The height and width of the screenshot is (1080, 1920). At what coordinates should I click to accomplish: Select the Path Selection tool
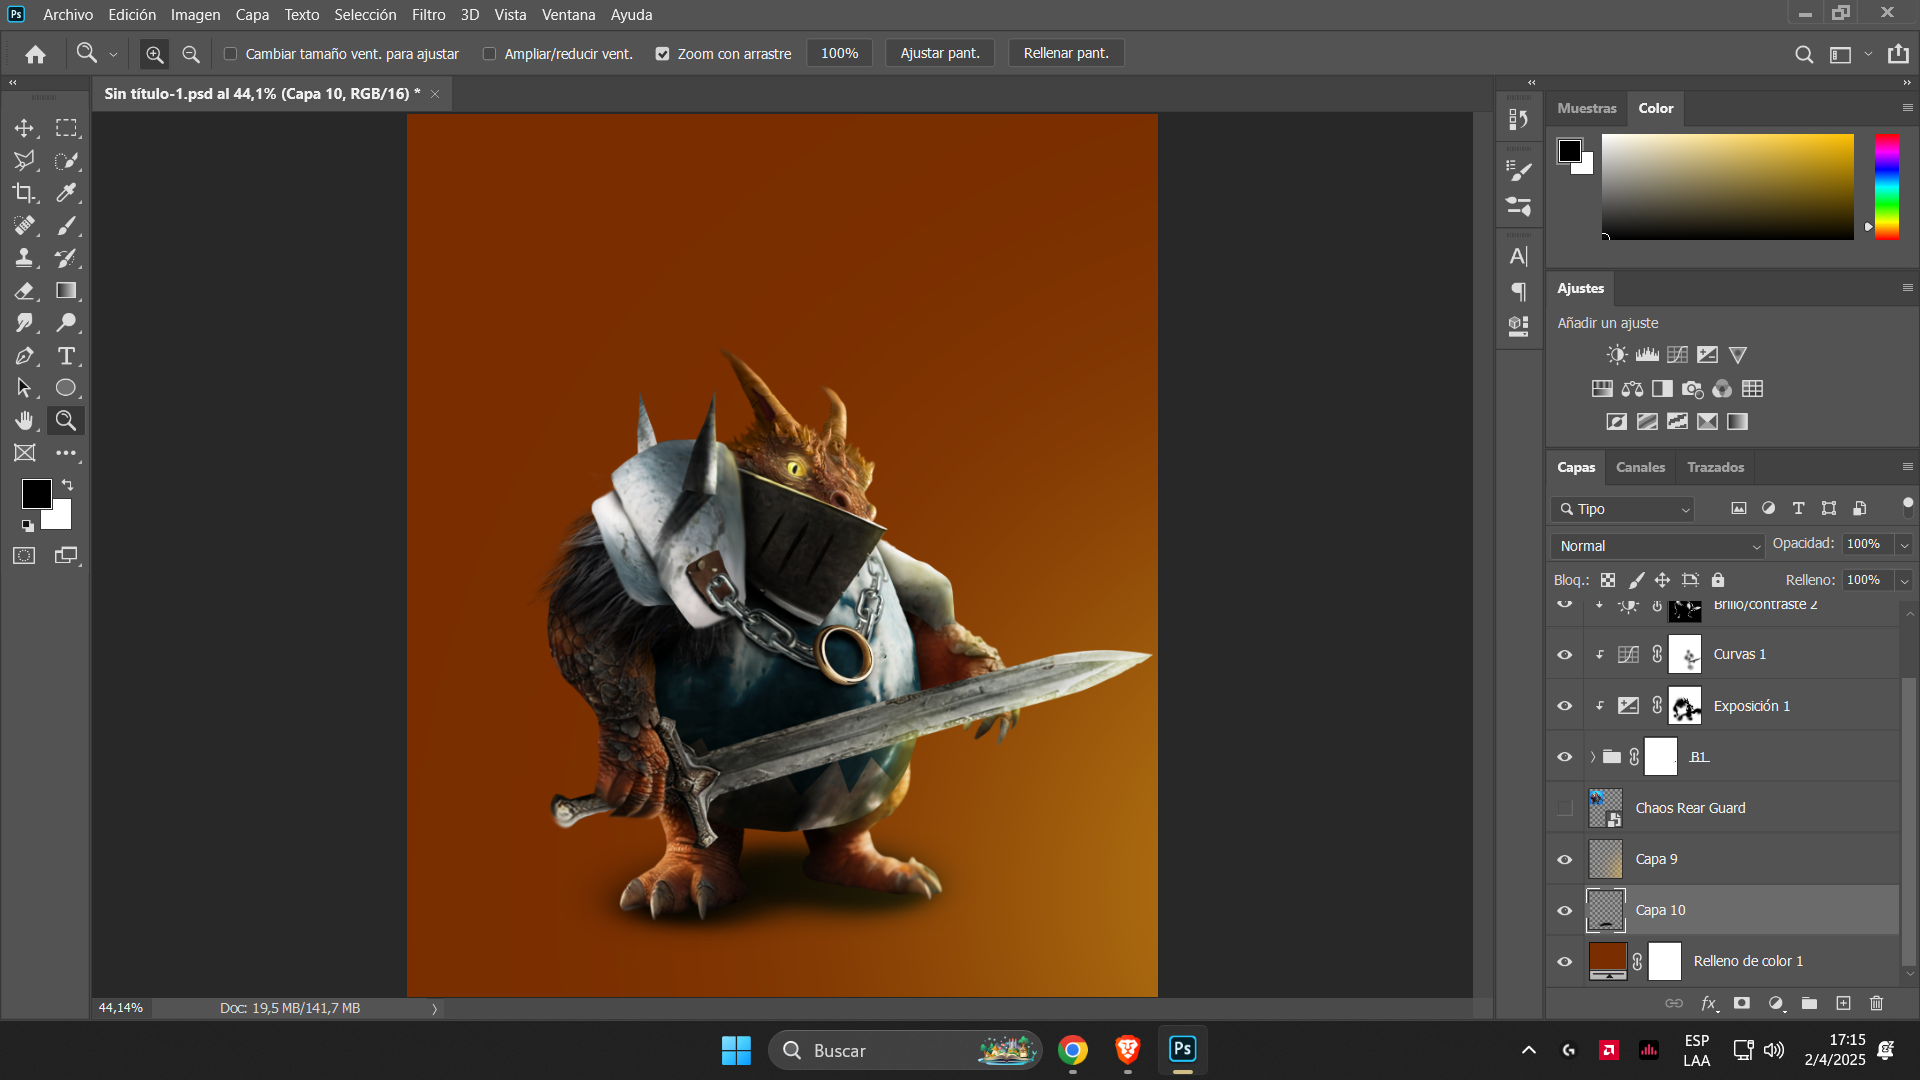24,388
